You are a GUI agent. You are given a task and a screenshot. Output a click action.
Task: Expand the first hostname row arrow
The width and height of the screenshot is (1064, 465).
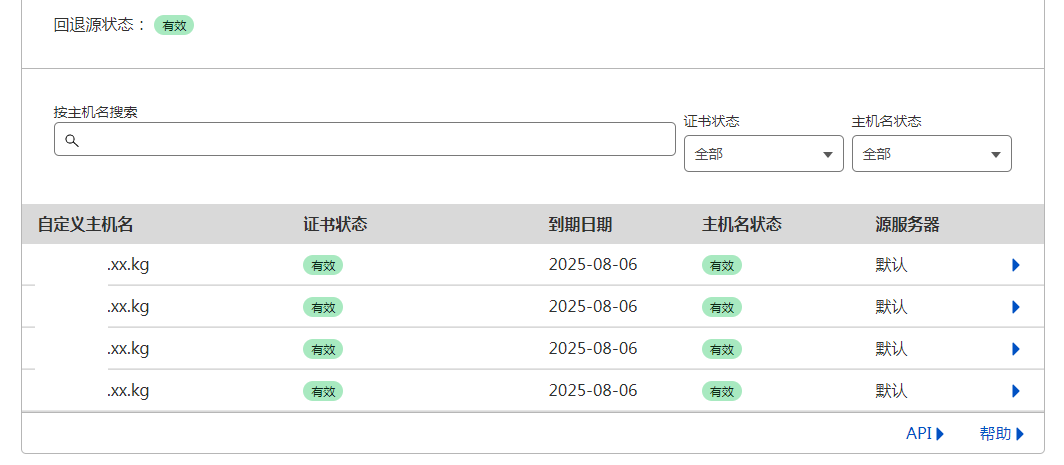pyautogui.click(x=1016, y=265)
